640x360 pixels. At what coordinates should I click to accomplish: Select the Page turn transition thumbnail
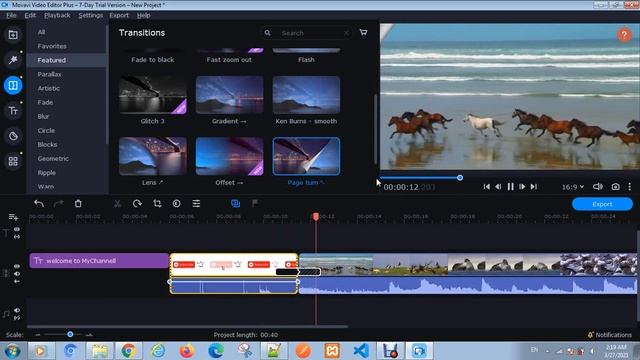tap(306, 156)
